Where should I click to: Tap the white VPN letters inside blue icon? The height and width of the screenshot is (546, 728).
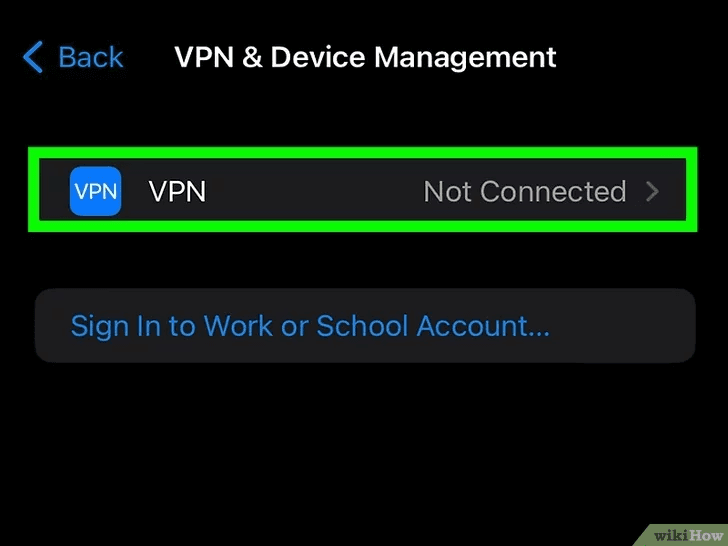[96, 191]
